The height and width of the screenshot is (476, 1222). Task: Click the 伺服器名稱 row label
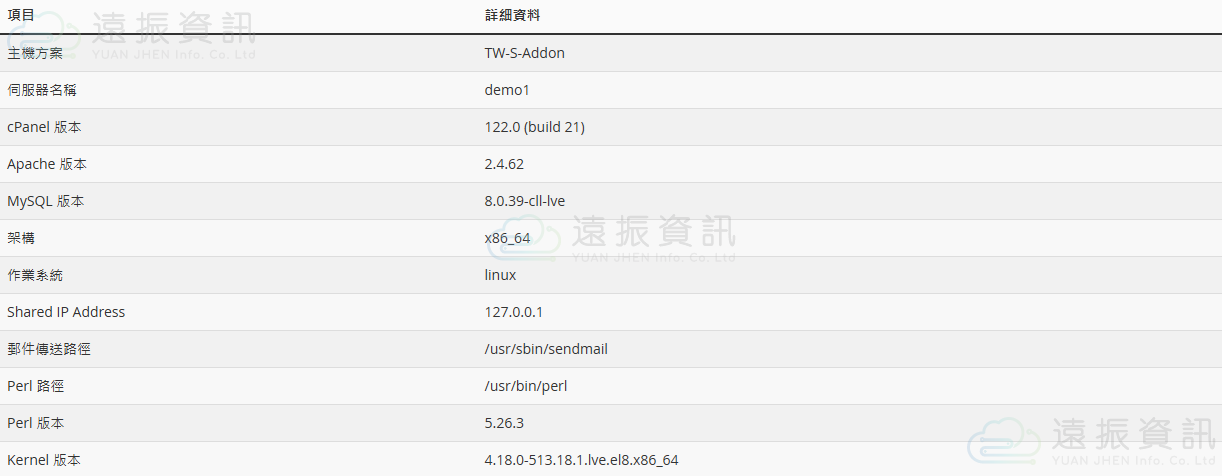pyautogui.click(x=42, y=90)
